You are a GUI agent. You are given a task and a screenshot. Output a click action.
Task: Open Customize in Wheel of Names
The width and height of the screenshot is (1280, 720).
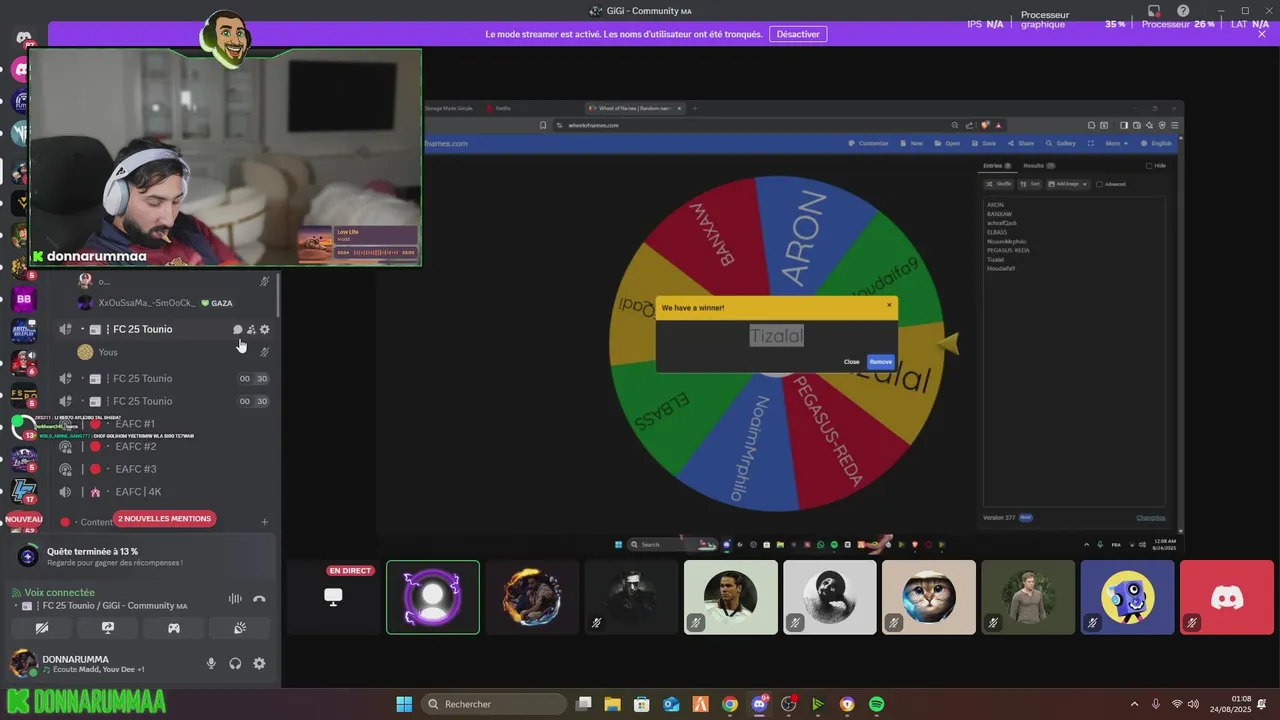click(868, 143)
